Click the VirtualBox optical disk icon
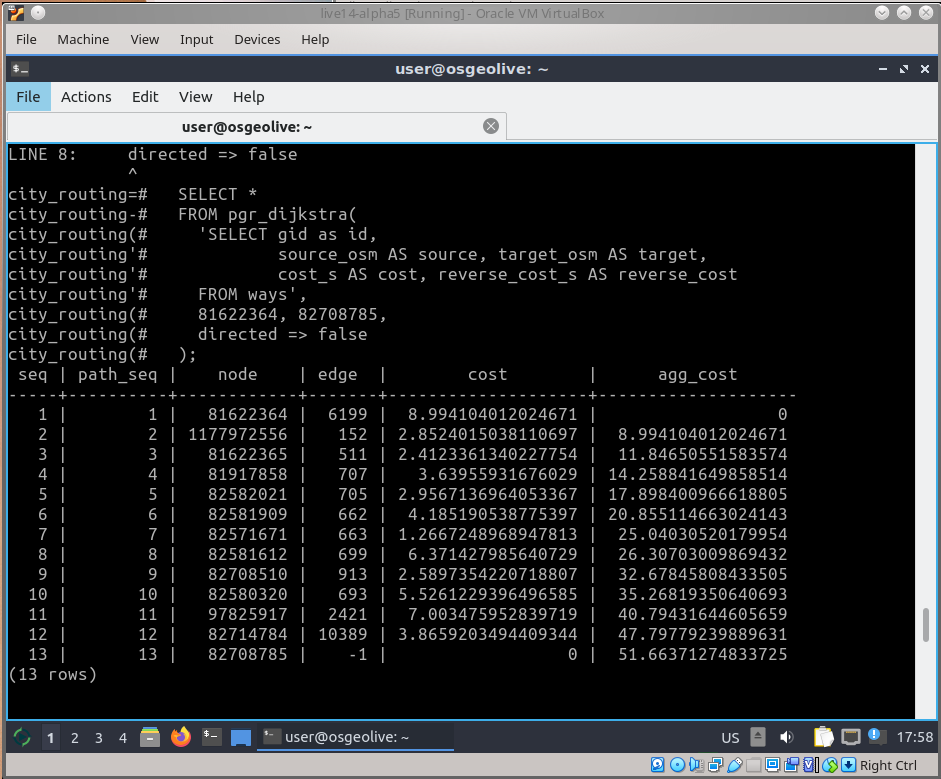The height and width of the screenshot is (779, 941). click(x=678, y=765)
